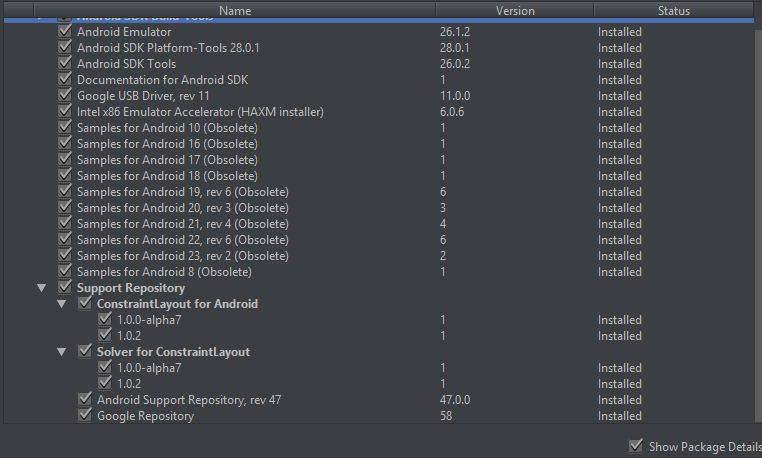Select the Google Repository row label
This screenshot has width=762, height=458.
(x=145, y=416)
